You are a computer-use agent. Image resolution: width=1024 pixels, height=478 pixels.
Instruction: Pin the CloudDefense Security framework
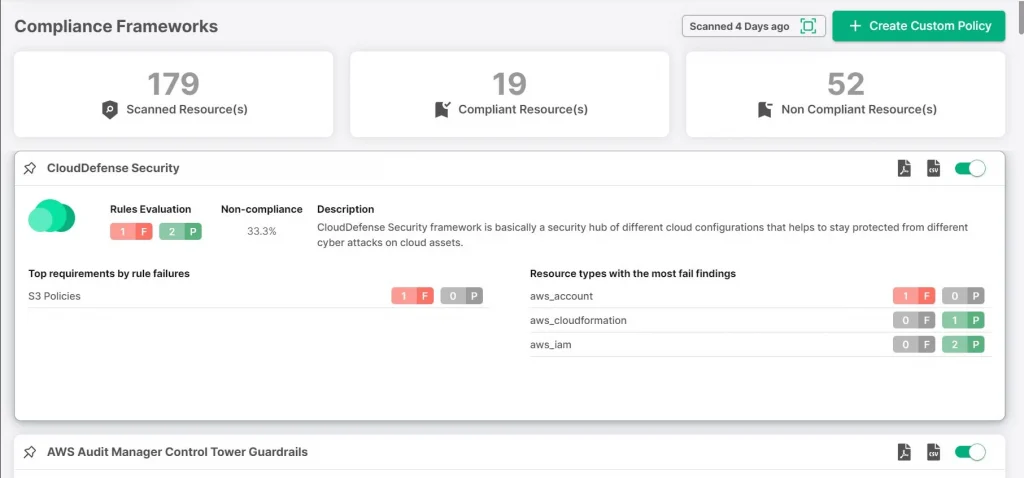tap(30, 168)
